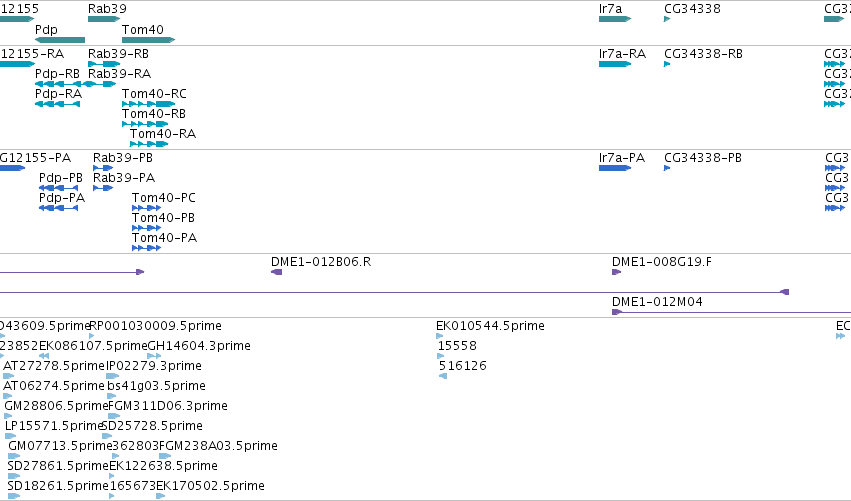Click the DME1-008G19.F clone end marker

click(x=617, y=272)
